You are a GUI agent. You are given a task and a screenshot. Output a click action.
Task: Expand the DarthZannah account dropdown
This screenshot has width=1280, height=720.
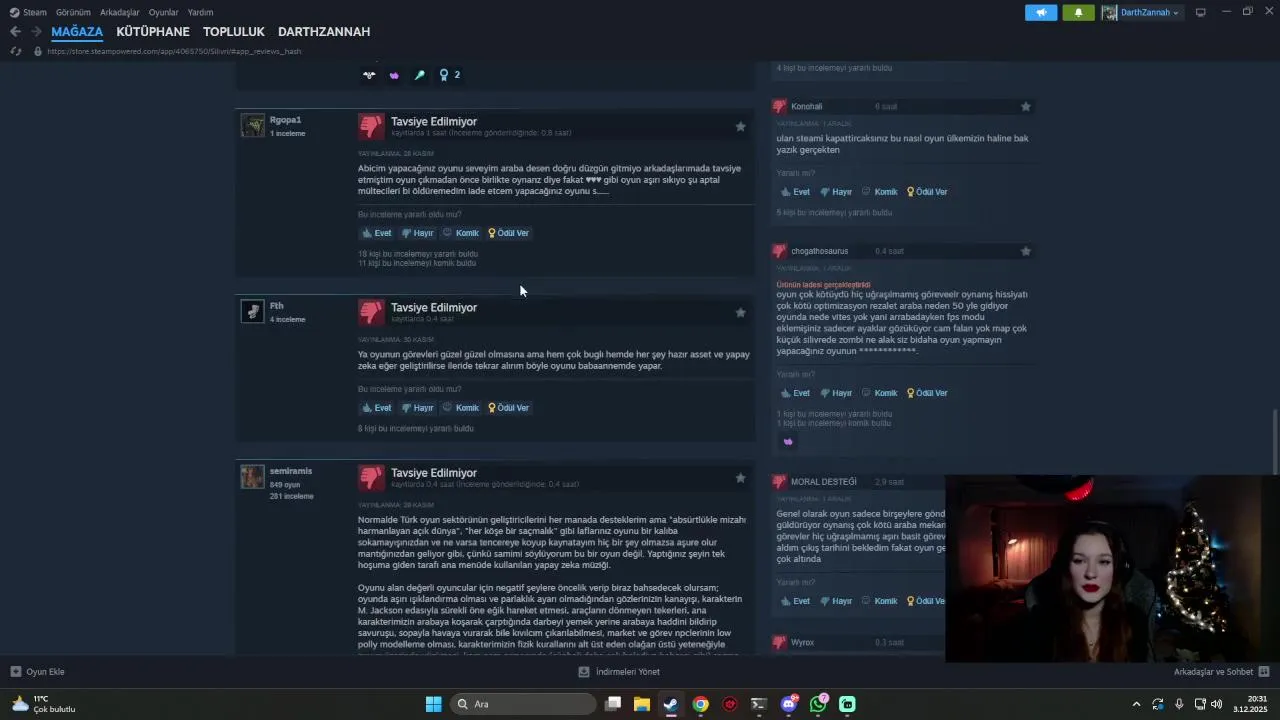pos(1141,12)
